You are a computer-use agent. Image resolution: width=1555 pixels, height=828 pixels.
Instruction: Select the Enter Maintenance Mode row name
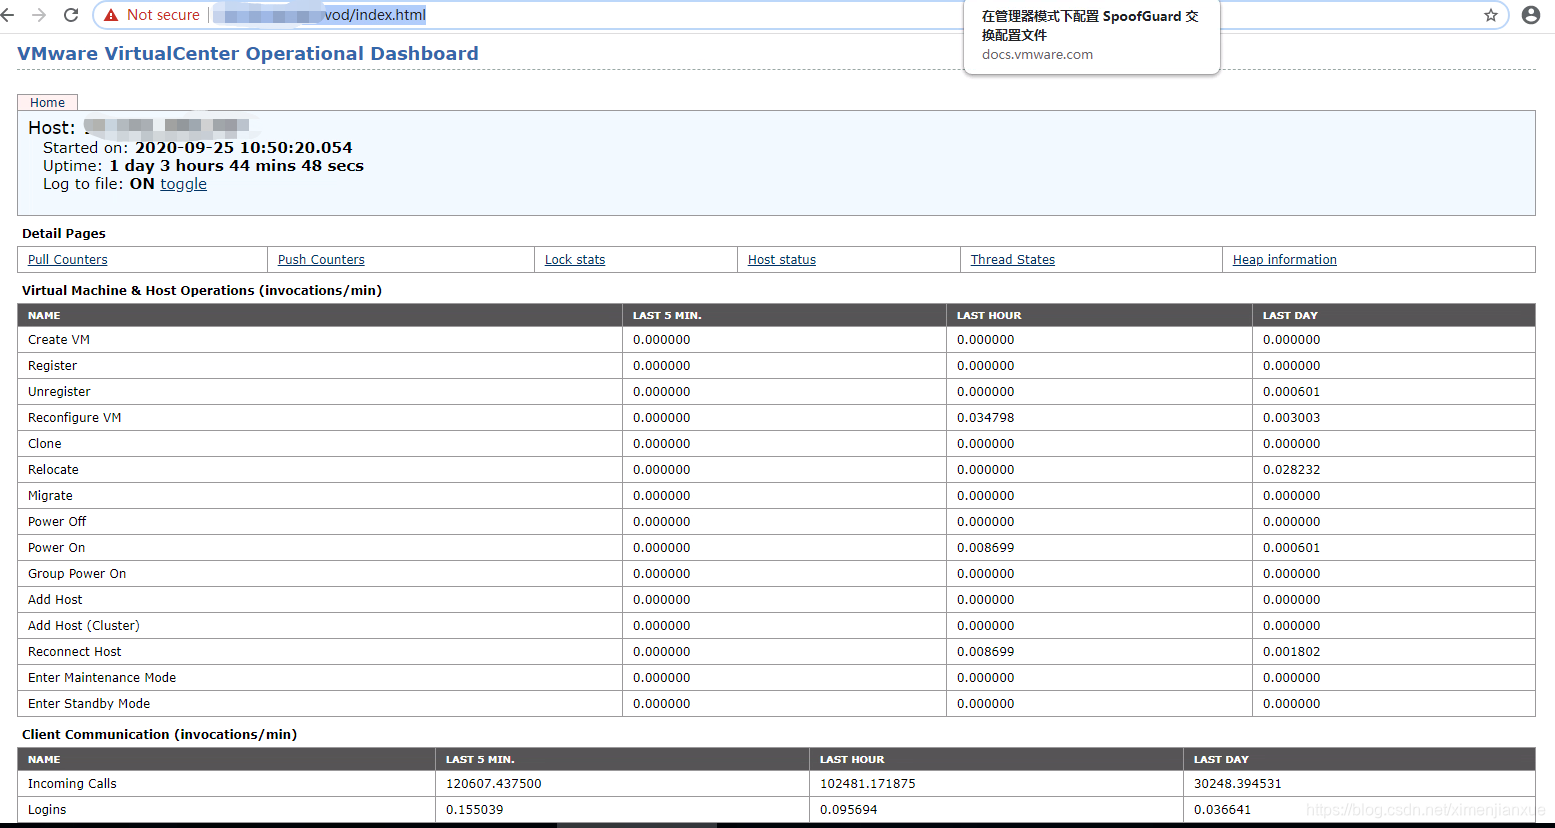point(102,678)
